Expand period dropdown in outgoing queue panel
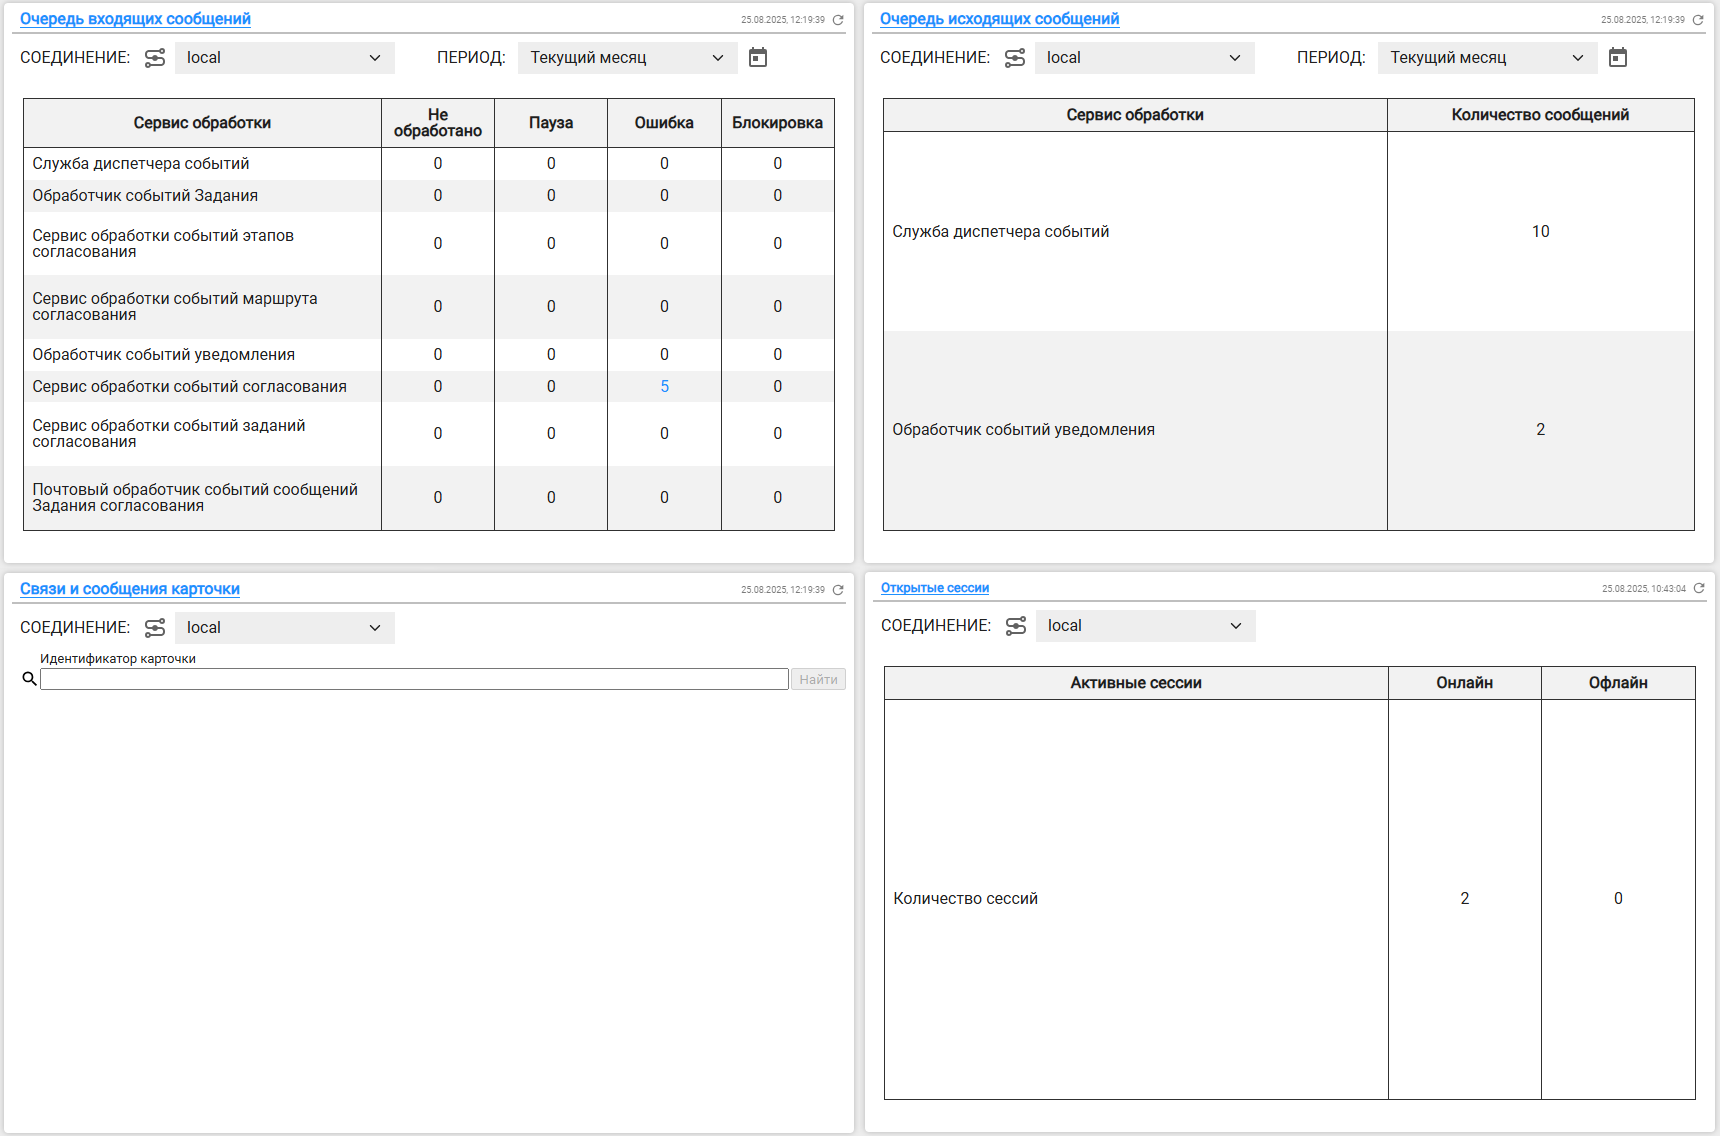The height and width of the screenshot is (1136, 1720). (x=1487, y=58)
